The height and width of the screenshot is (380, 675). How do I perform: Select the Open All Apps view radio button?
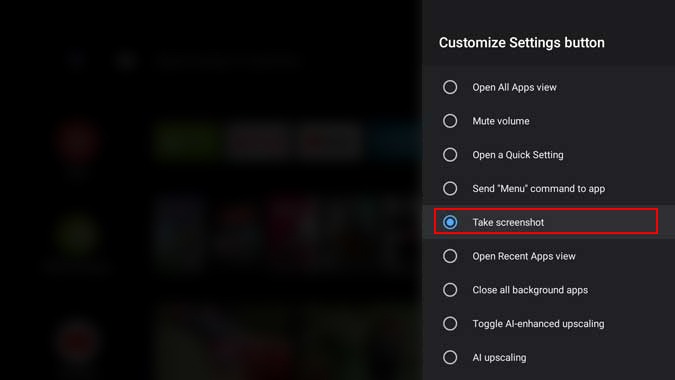point(450,87)
